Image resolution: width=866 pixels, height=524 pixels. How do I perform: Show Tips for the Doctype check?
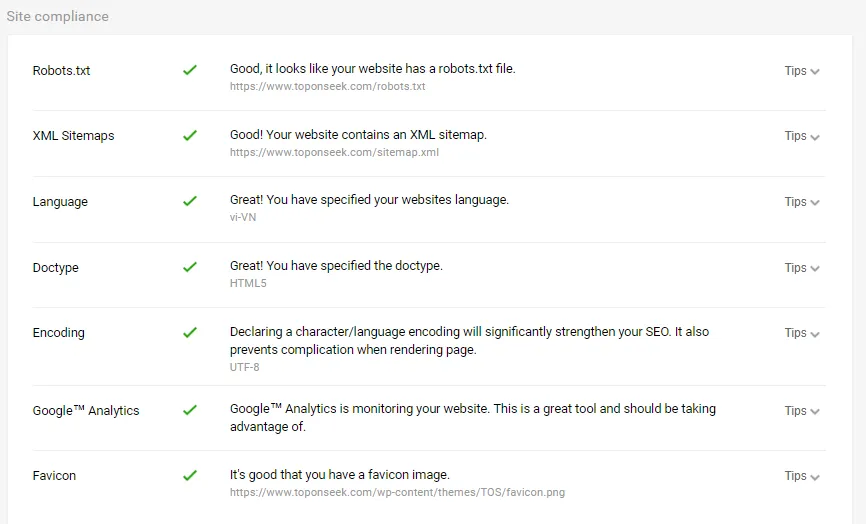(802, 268)
